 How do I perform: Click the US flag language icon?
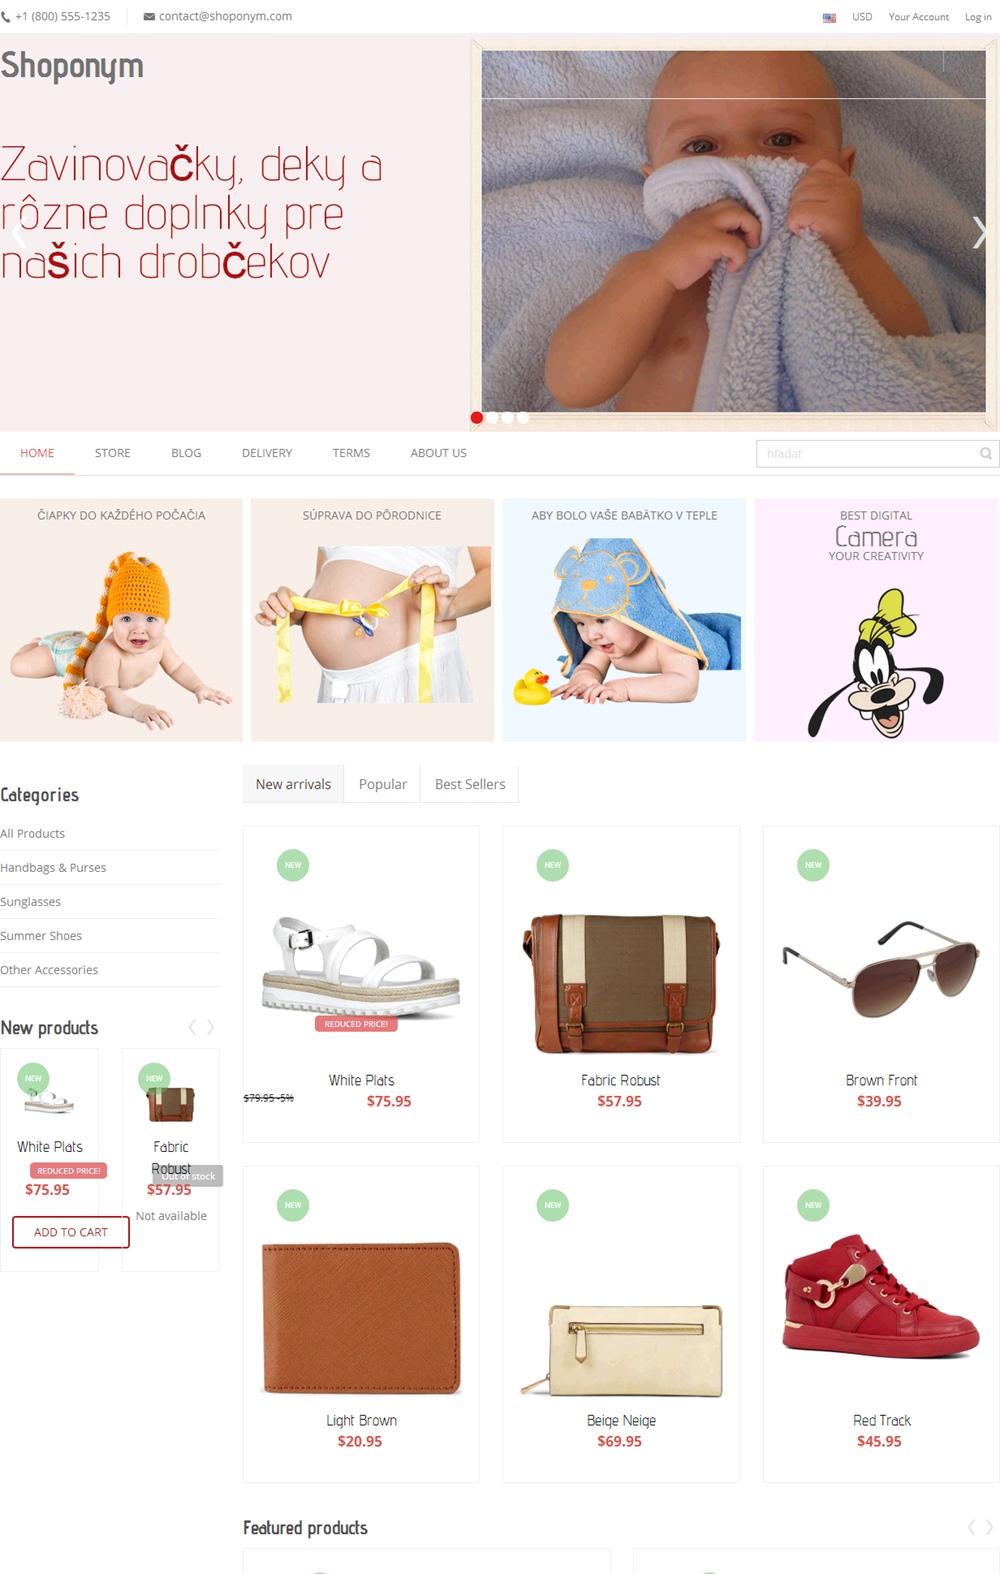(829, 18)
